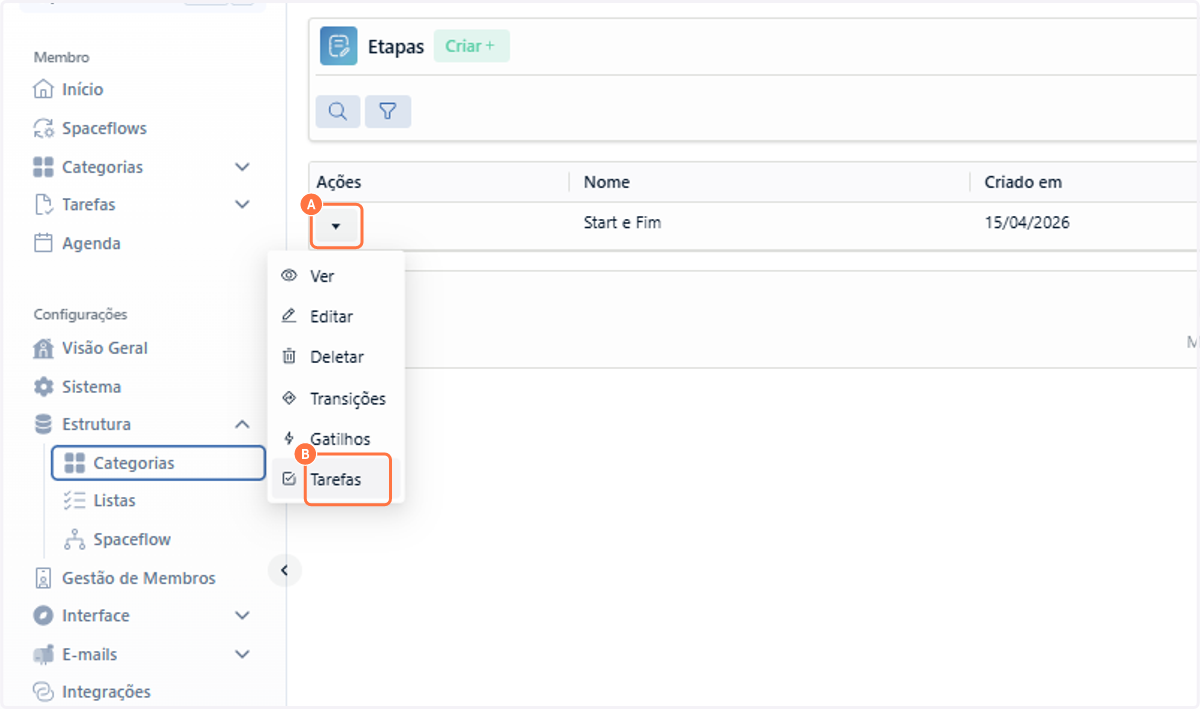The image size is (1200, 709).
Task: Open the Sistema link
Action: (91, 387)
